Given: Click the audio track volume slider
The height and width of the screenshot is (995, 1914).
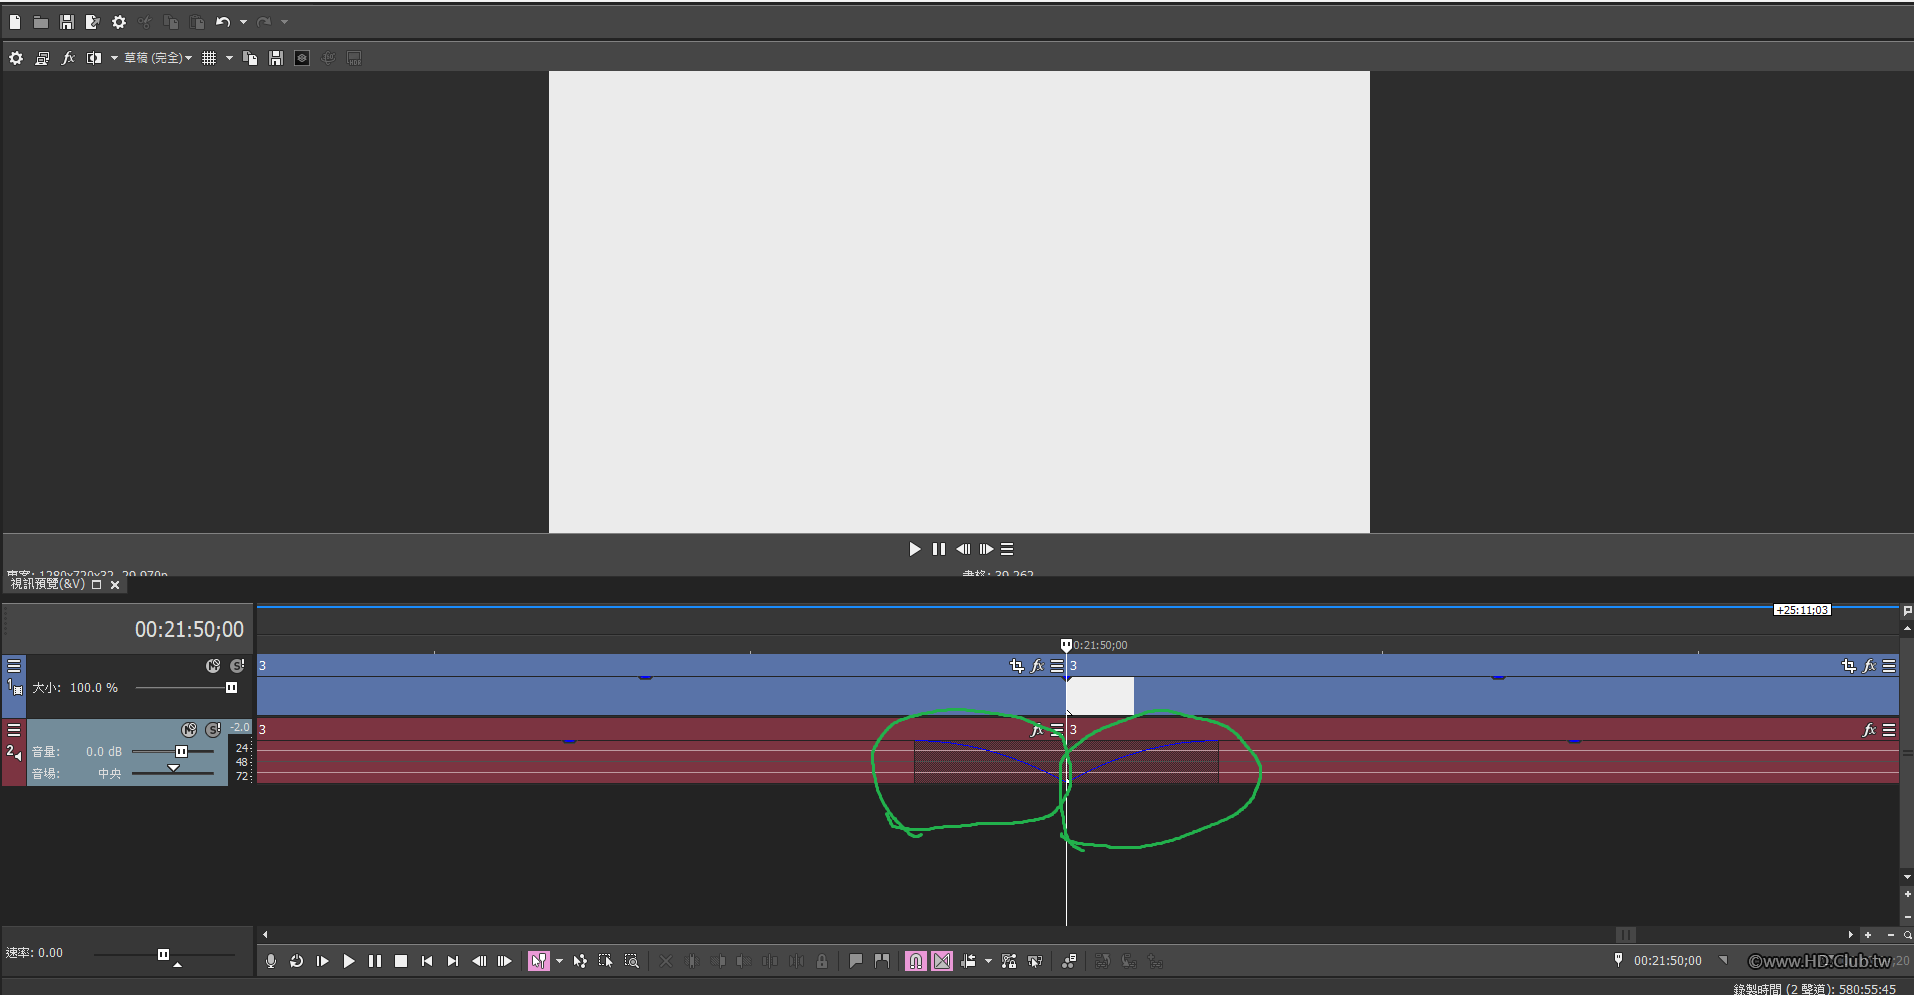Looking at the screenshot, I should coord(173,752).
